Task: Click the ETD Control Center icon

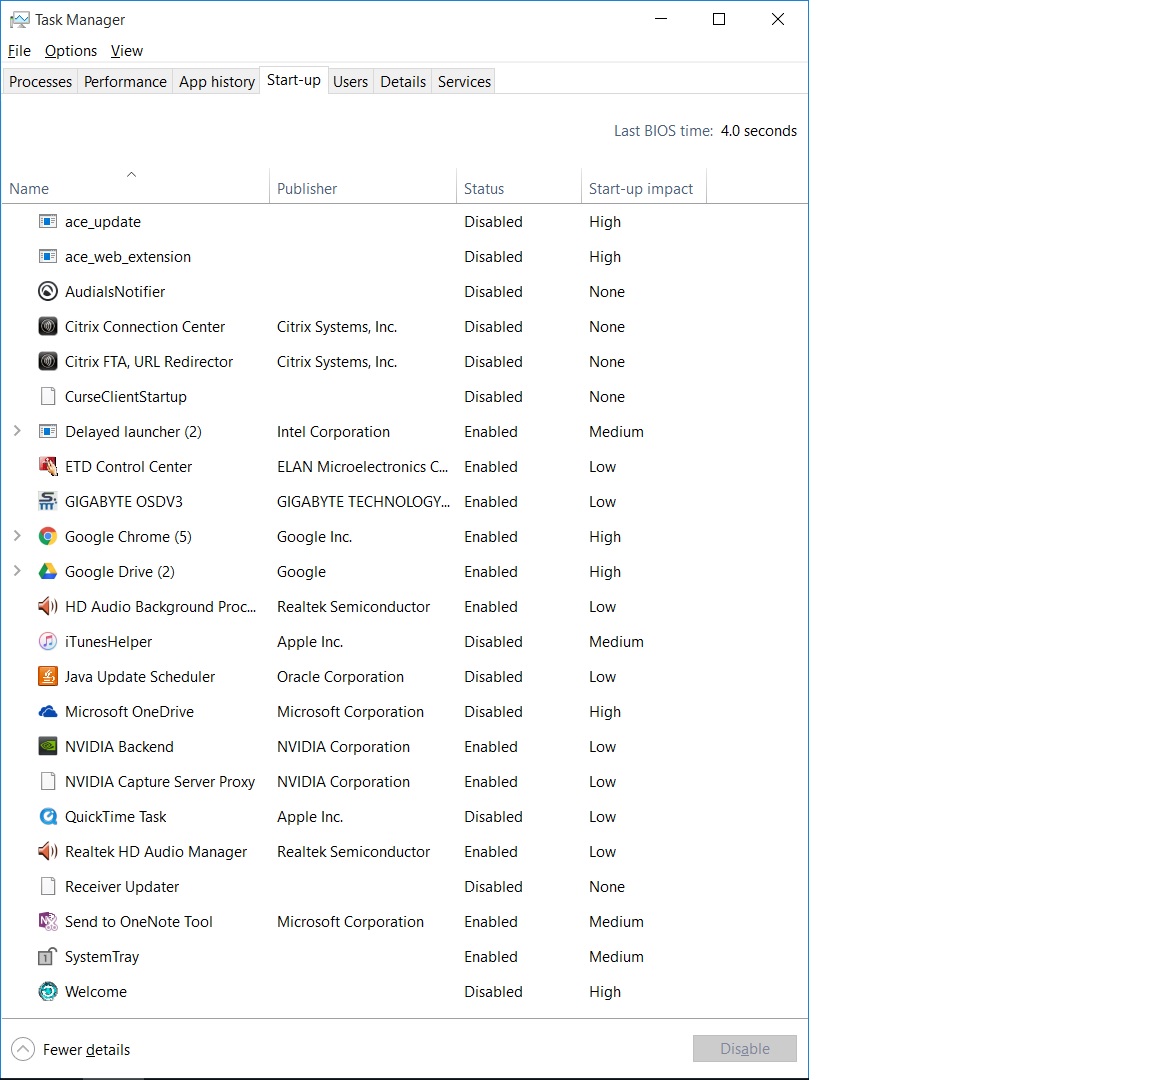Action: pyautogui.click(x=48, y=467)
